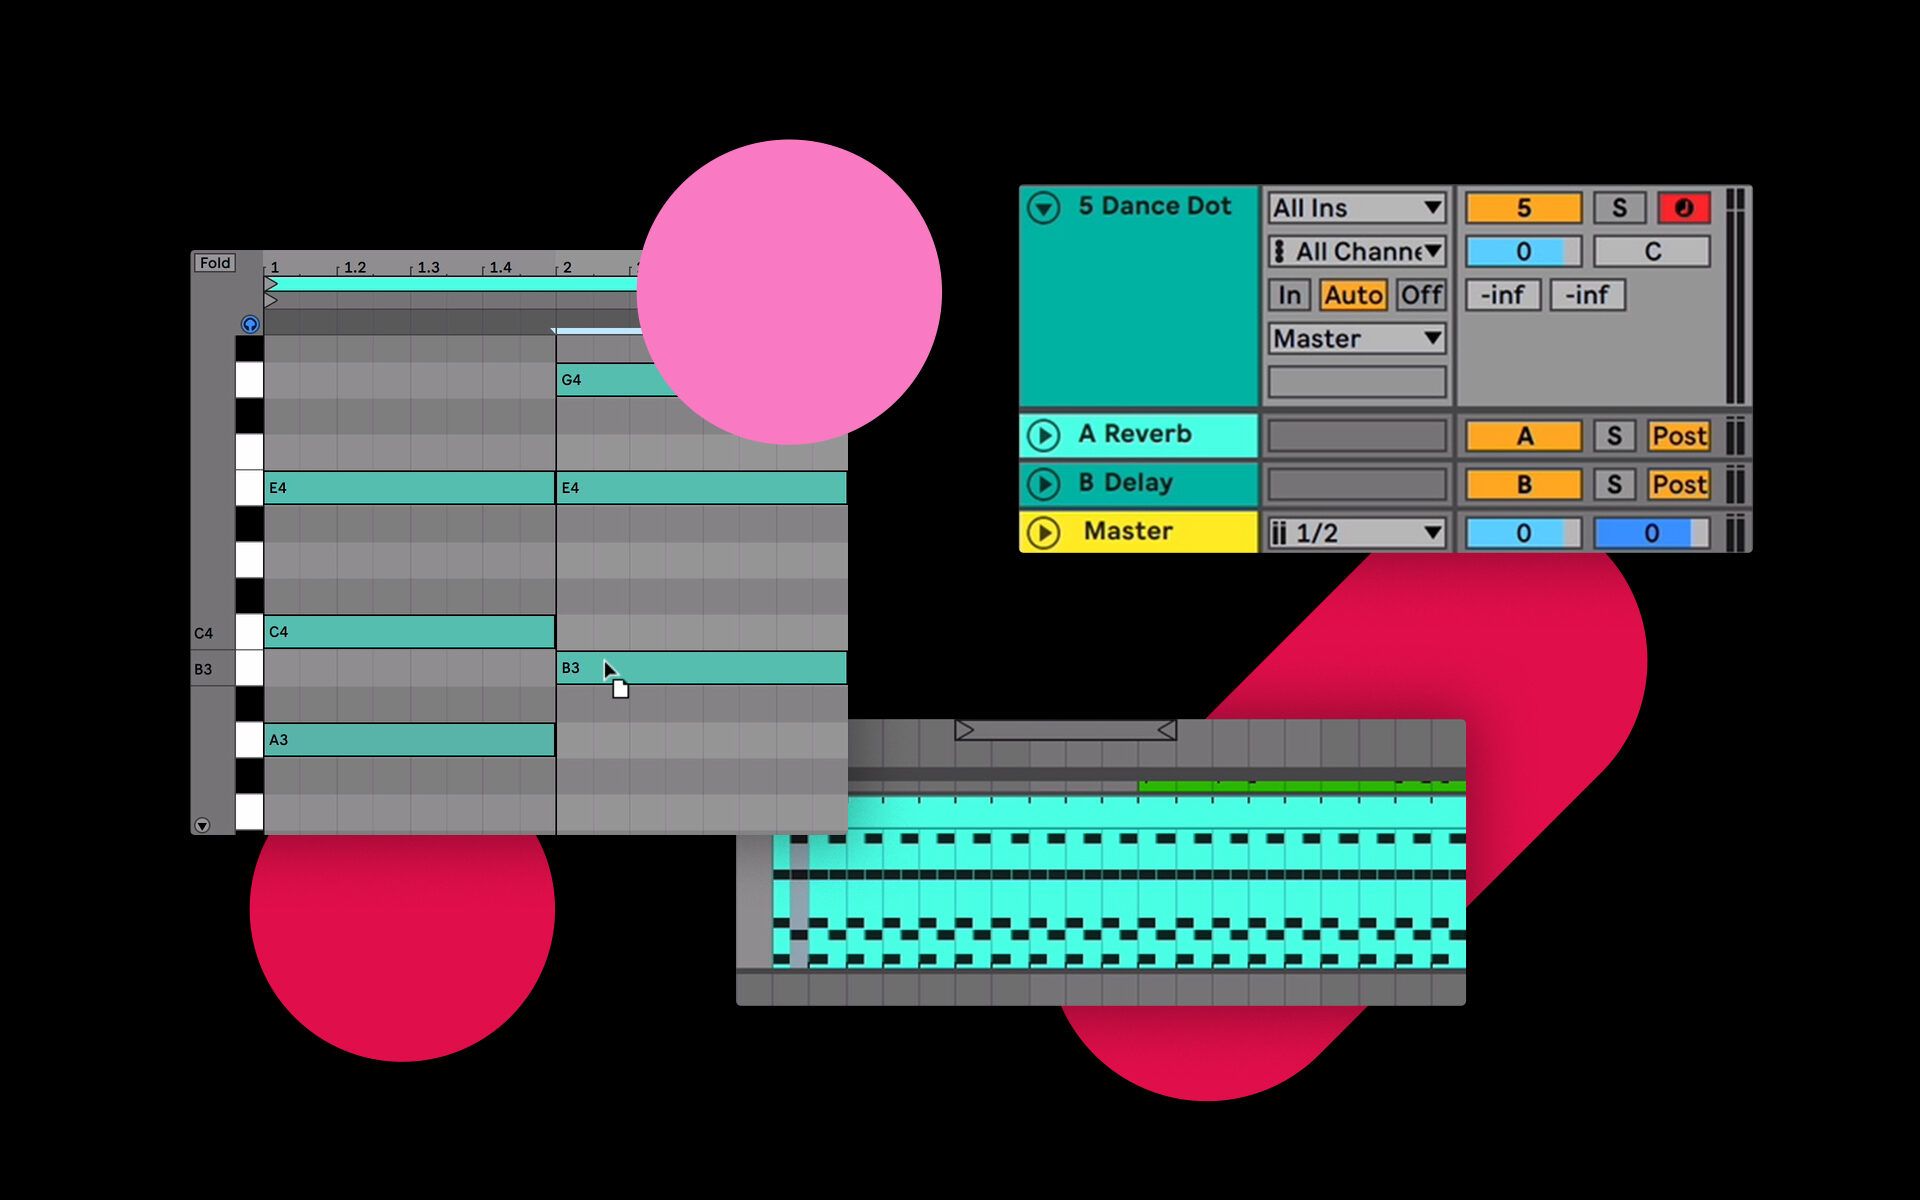1920x1200 pixels.
Task: Open the 1/2 master output dropdown
Action: click(x=1356, y=533)
